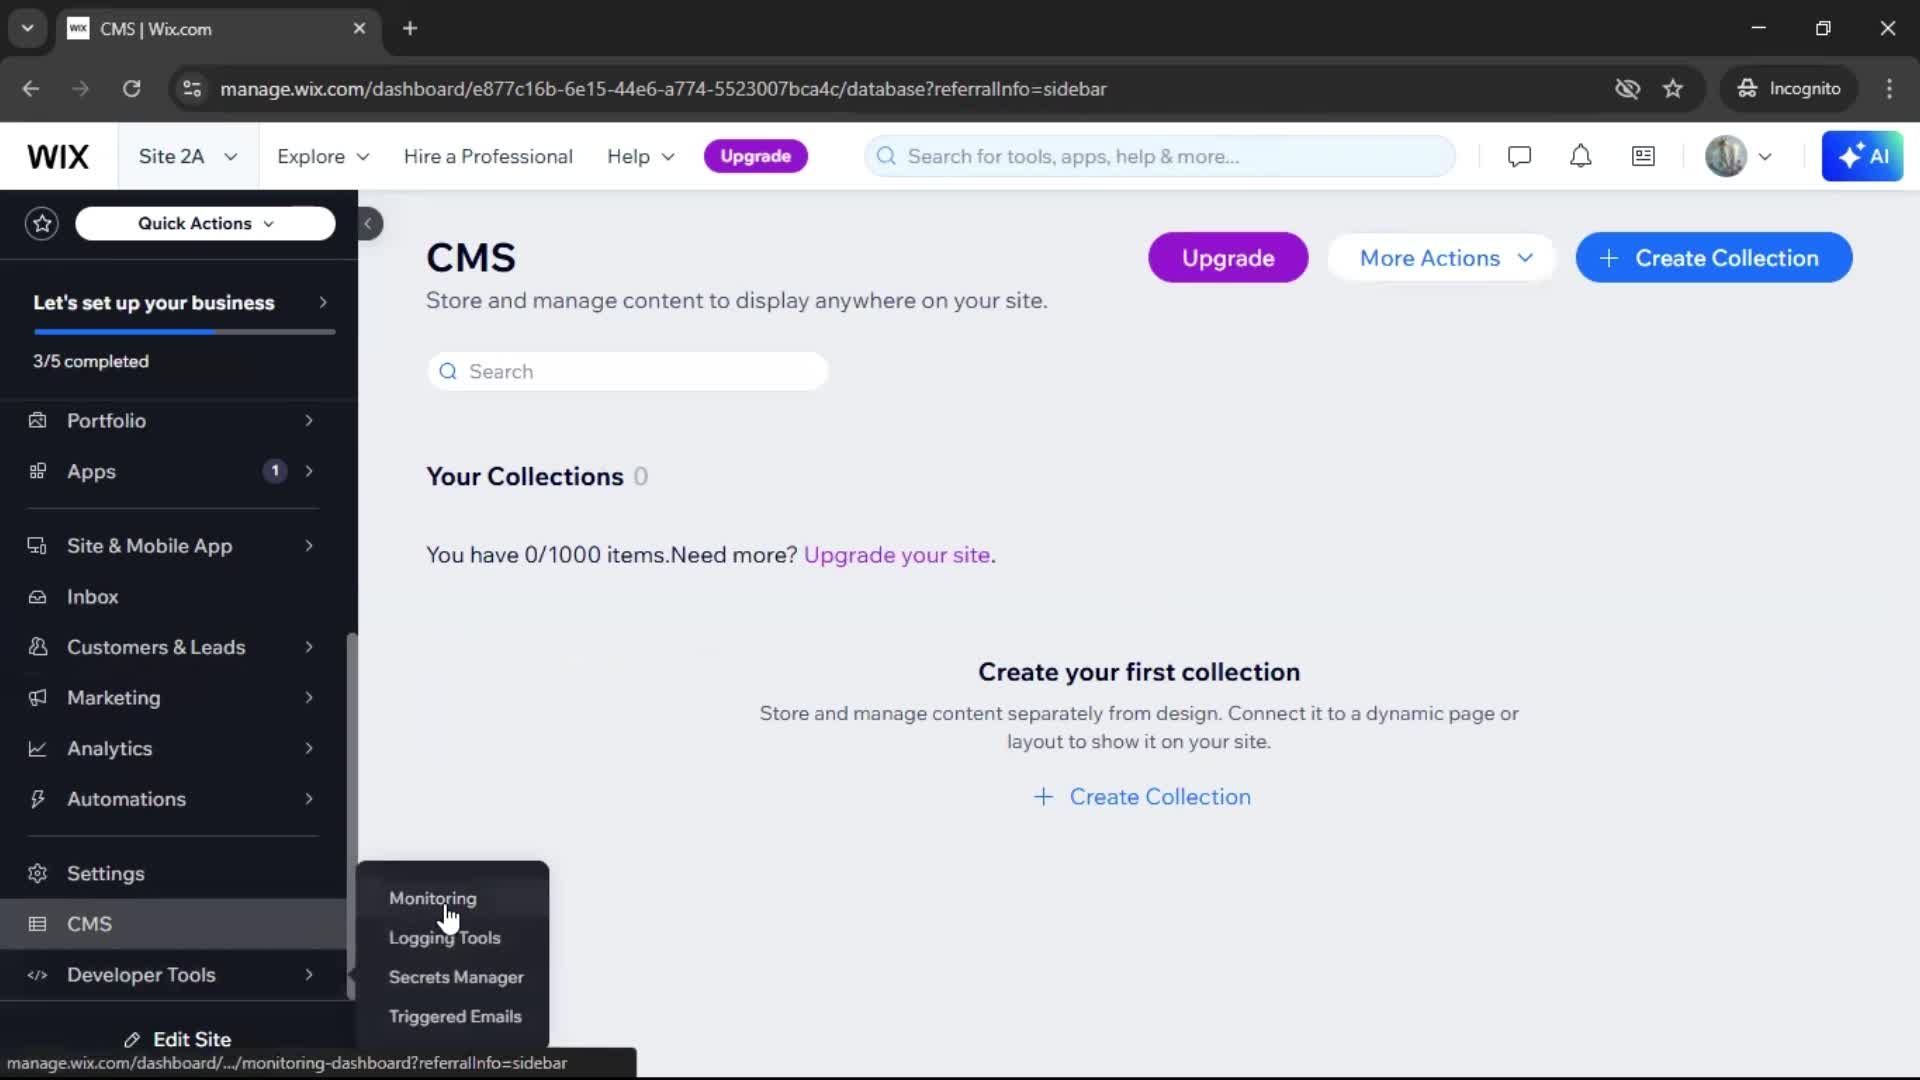Select Logging Tools from the submenu
1920x1080 pixels.
pyautogui.click(x=444, y=938)
